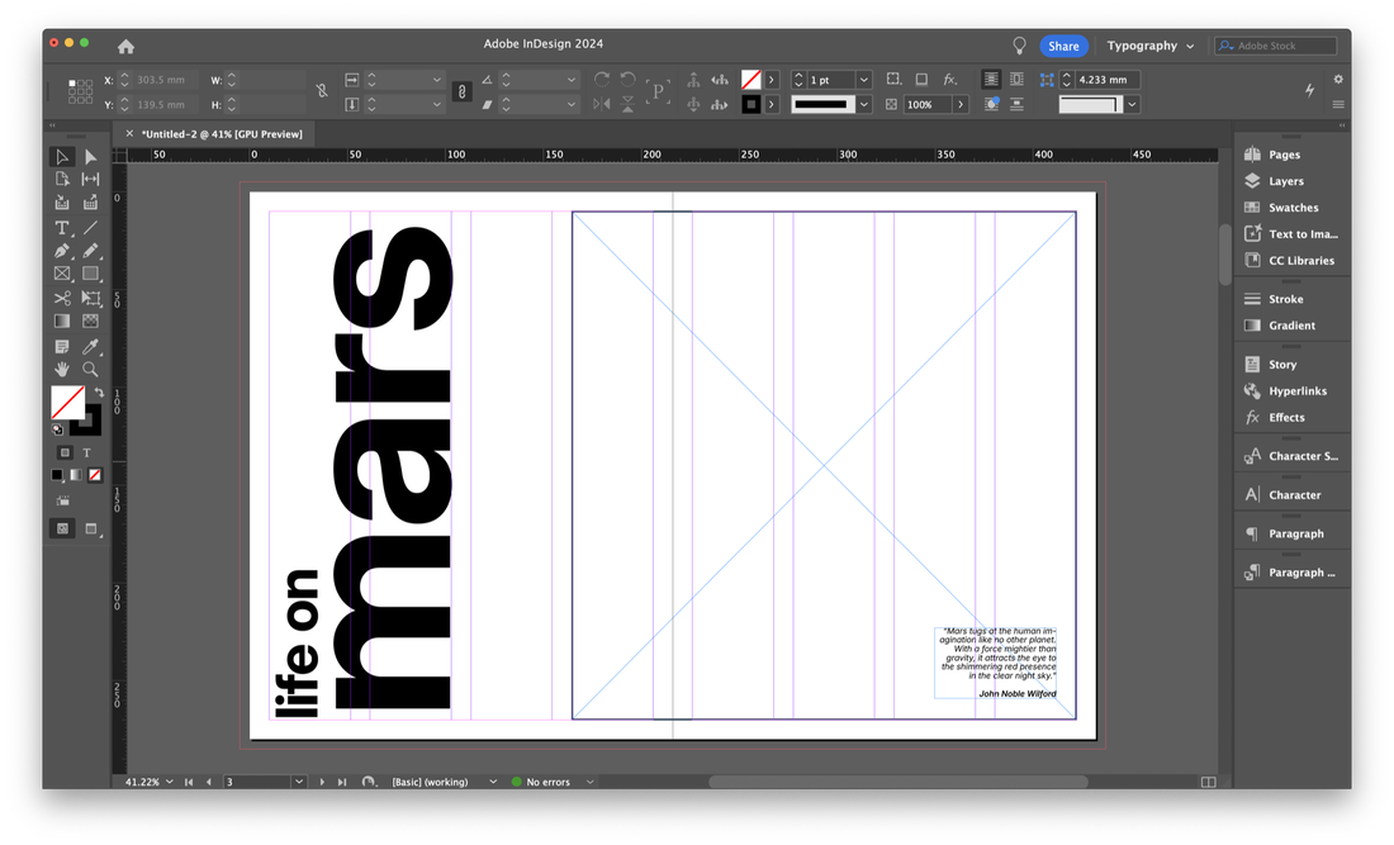Toggle Normal view mode button
The width and height of the screenshot is (1394, 845).
(62, 528)
